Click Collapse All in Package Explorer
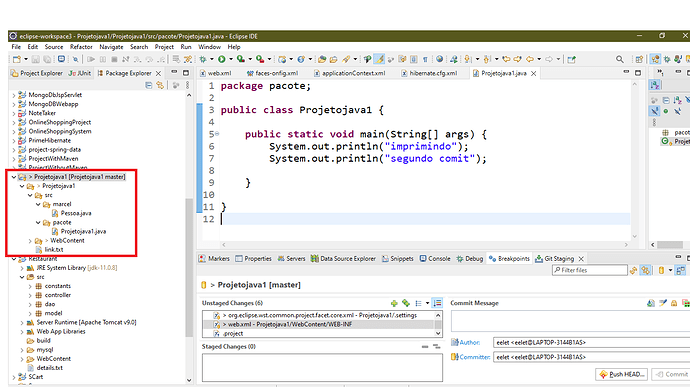 149,85
